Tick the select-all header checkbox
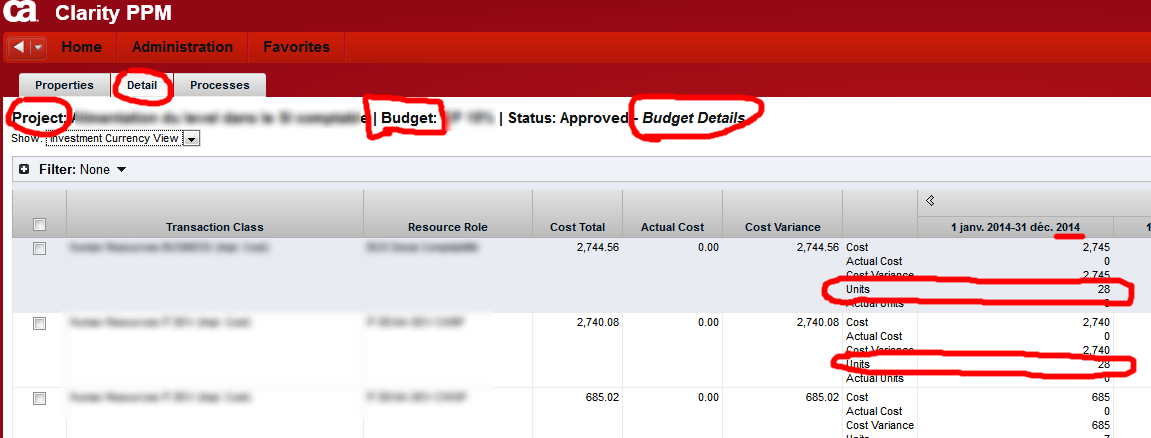Viewport: 1151px width, 438px height. coord(40,225)
